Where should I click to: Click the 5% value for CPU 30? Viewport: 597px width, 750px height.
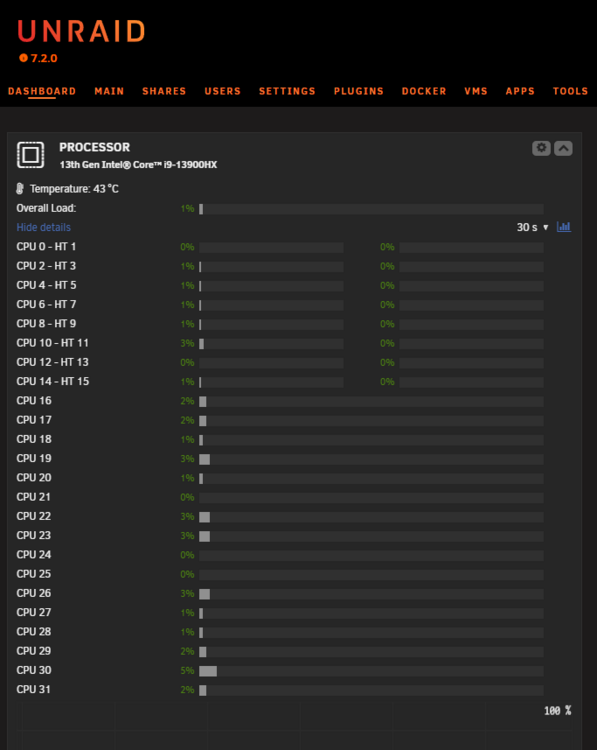pos(188,671)
